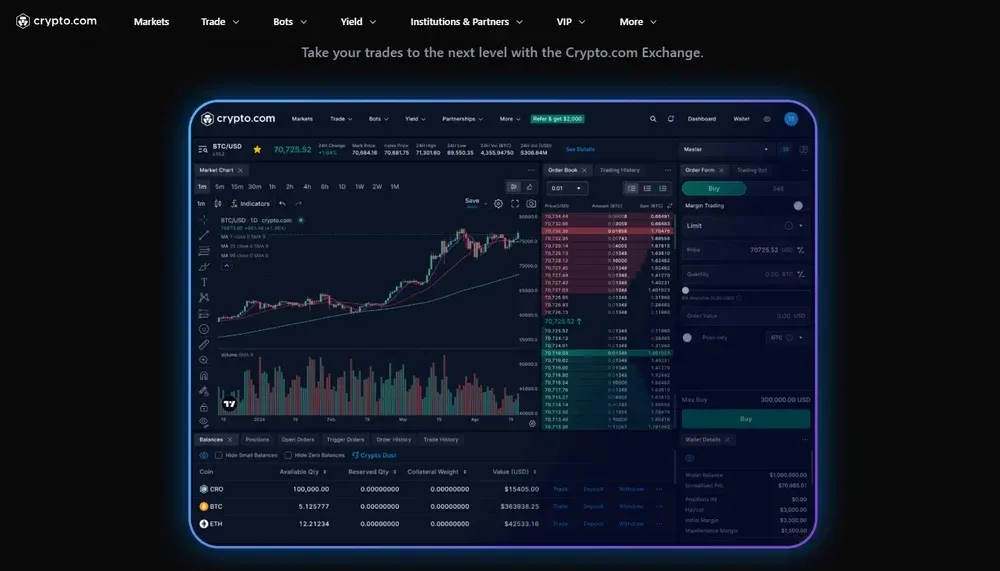Expand the Trade menu in top navigation

[220, 22]
